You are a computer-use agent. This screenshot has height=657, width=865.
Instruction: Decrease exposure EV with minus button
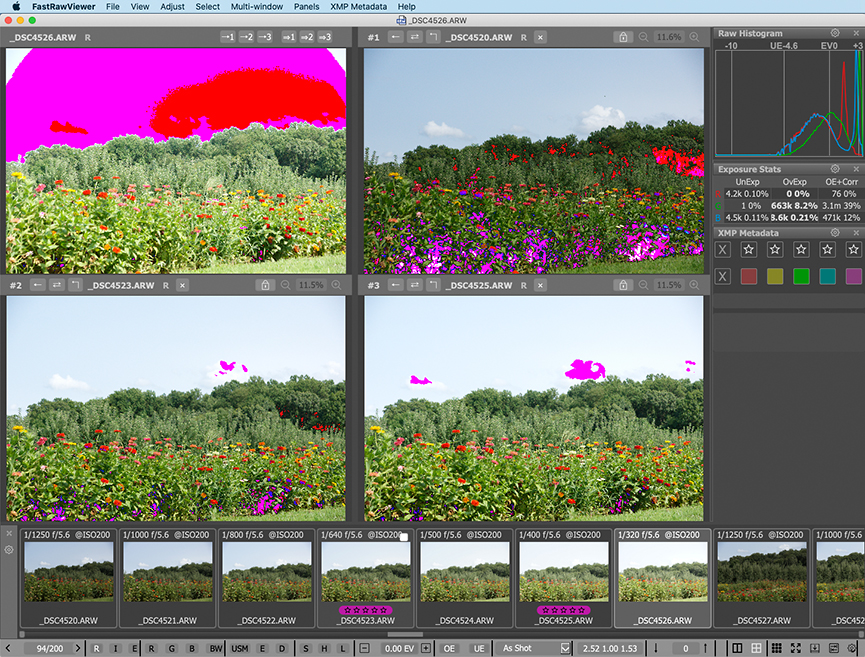pyautogui.click(x=364, y=648)
